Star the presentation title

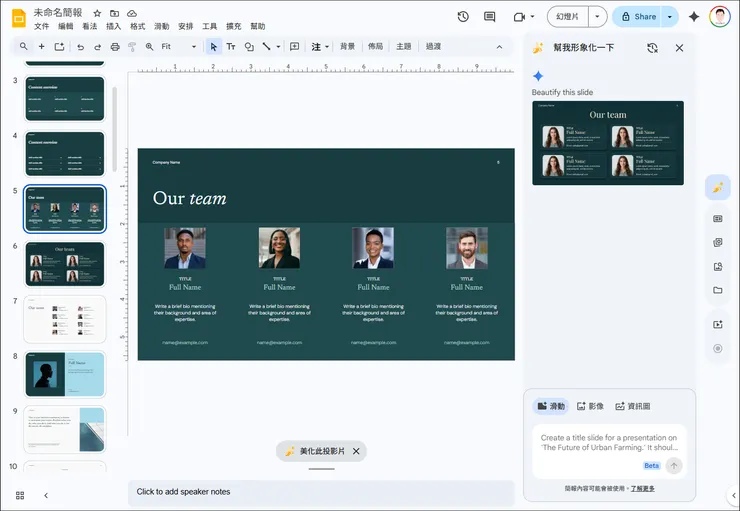click(x=97, y=13)
